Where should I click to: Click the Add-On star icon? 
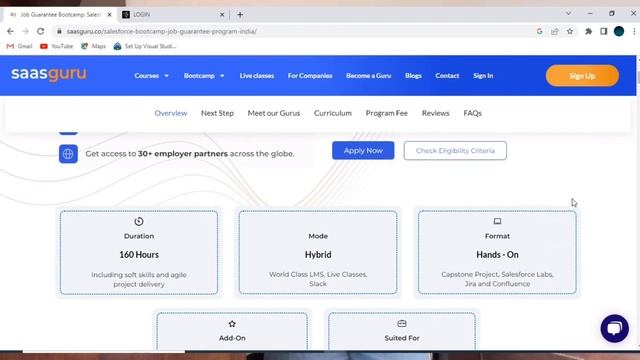pos(232,324)
